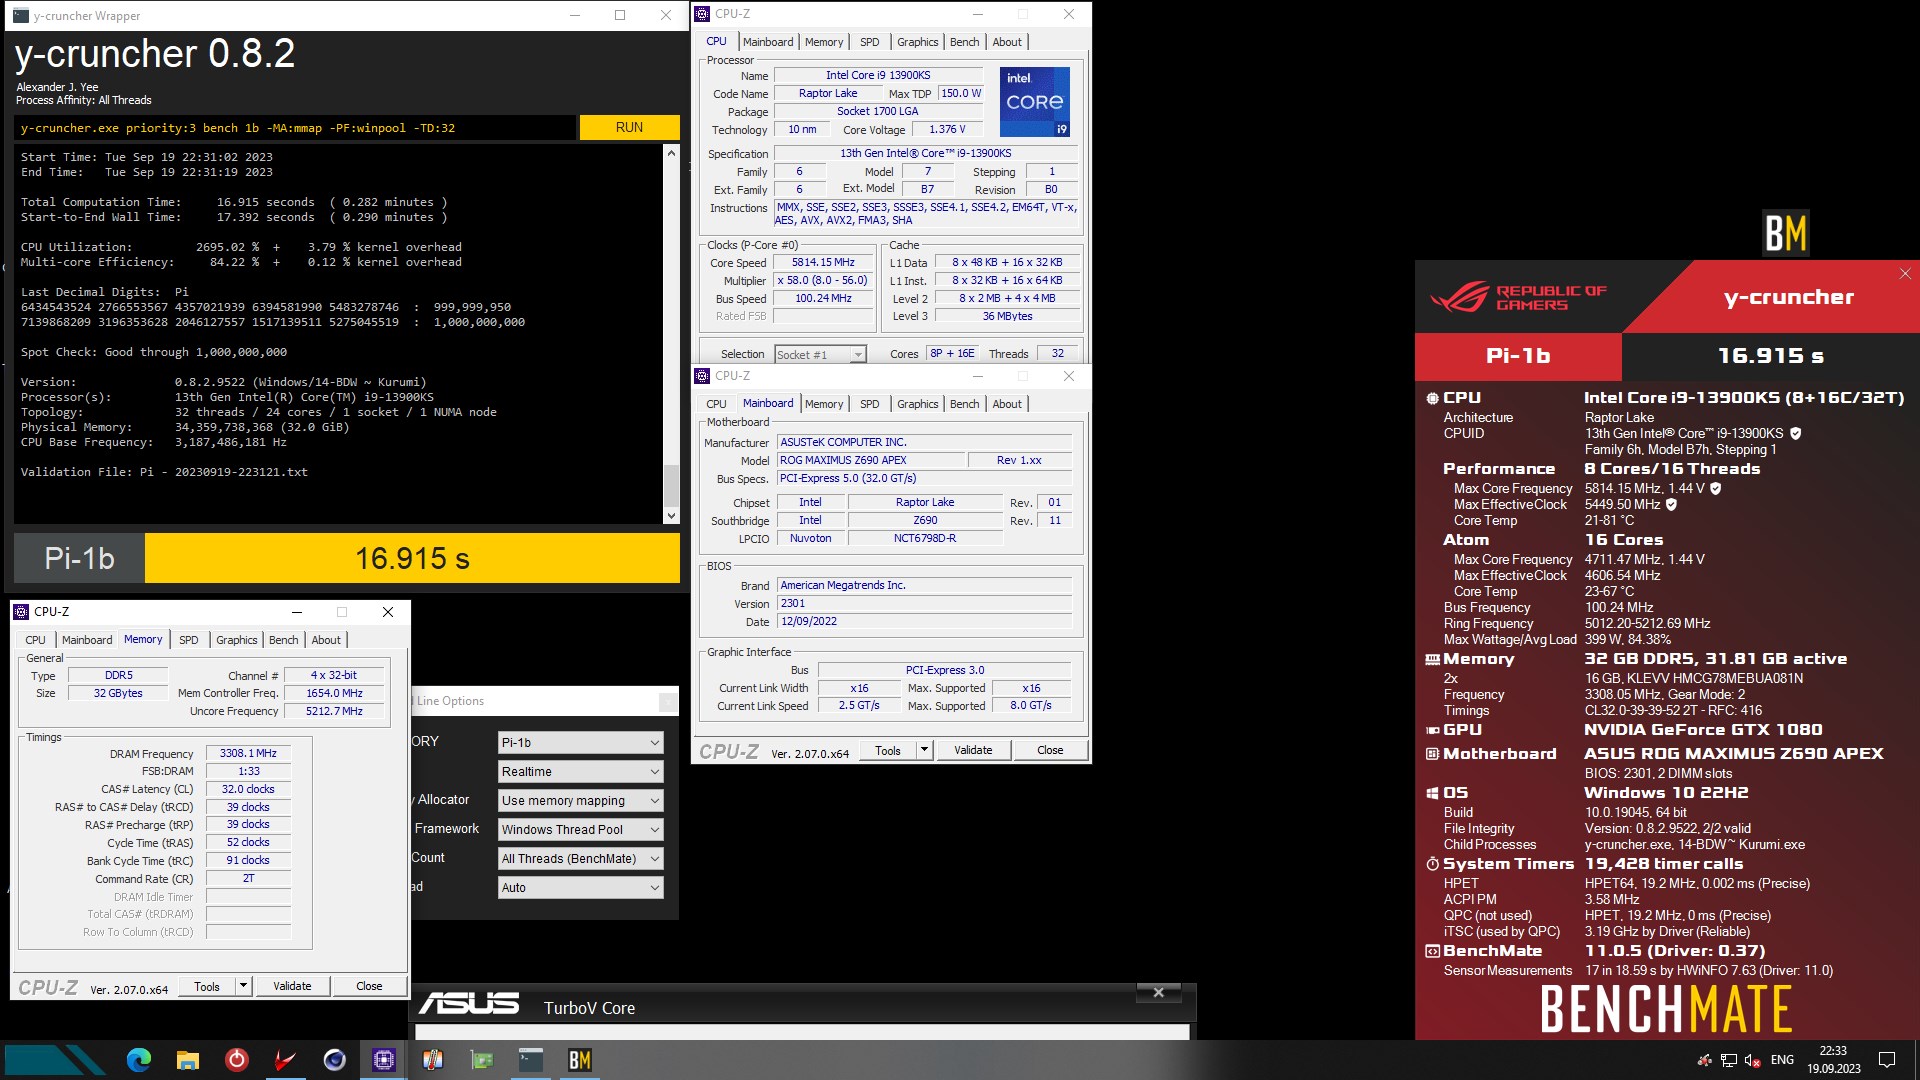The height and width of the screenshot is (1080, 1920).
Task: Click Close in CPU-Z Mainboard window
Action: tap(1050, 750)
